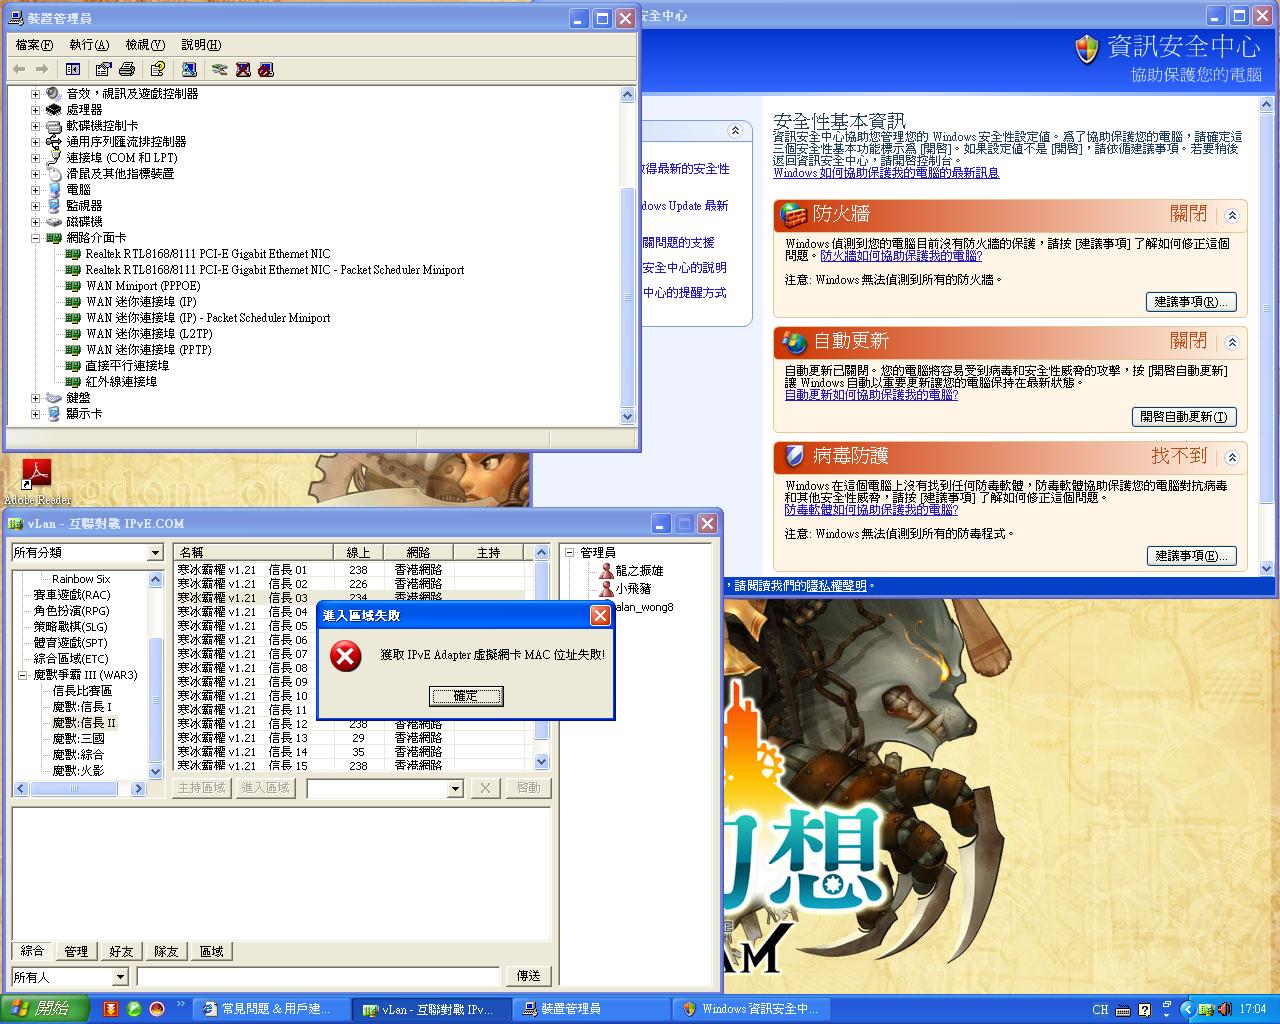The image size is (1280, 1024).
Task: Switch to the 管理 tab in vLan
Action: click(x=76, y=951)
